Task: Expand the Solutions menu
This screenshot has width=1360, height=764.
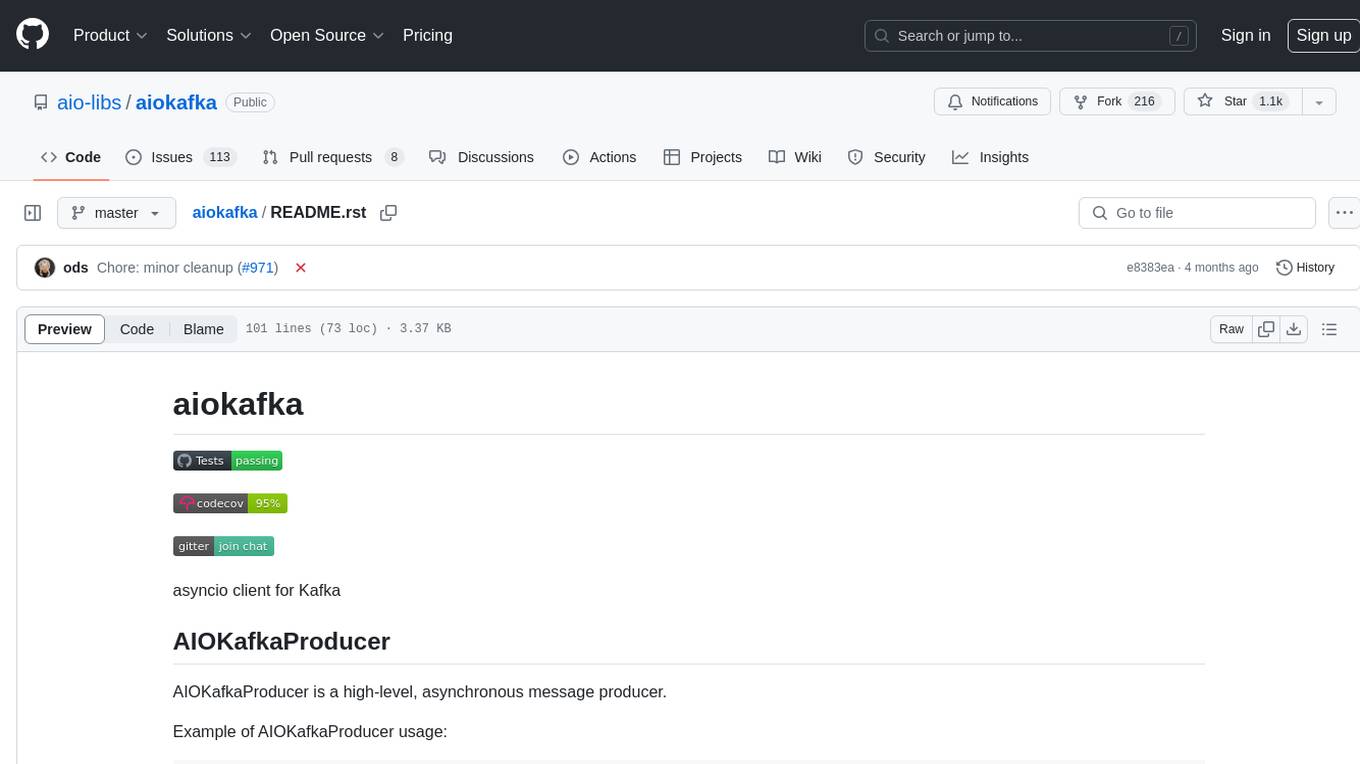Action: [x=209, y=35]
